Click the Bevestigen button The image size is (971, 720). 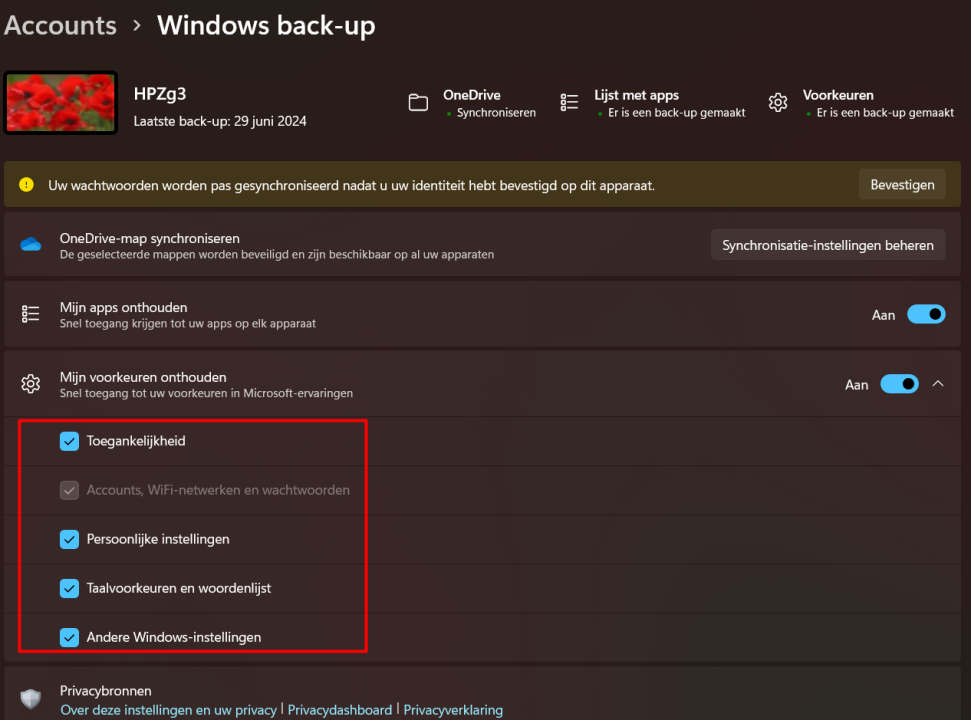901,184
